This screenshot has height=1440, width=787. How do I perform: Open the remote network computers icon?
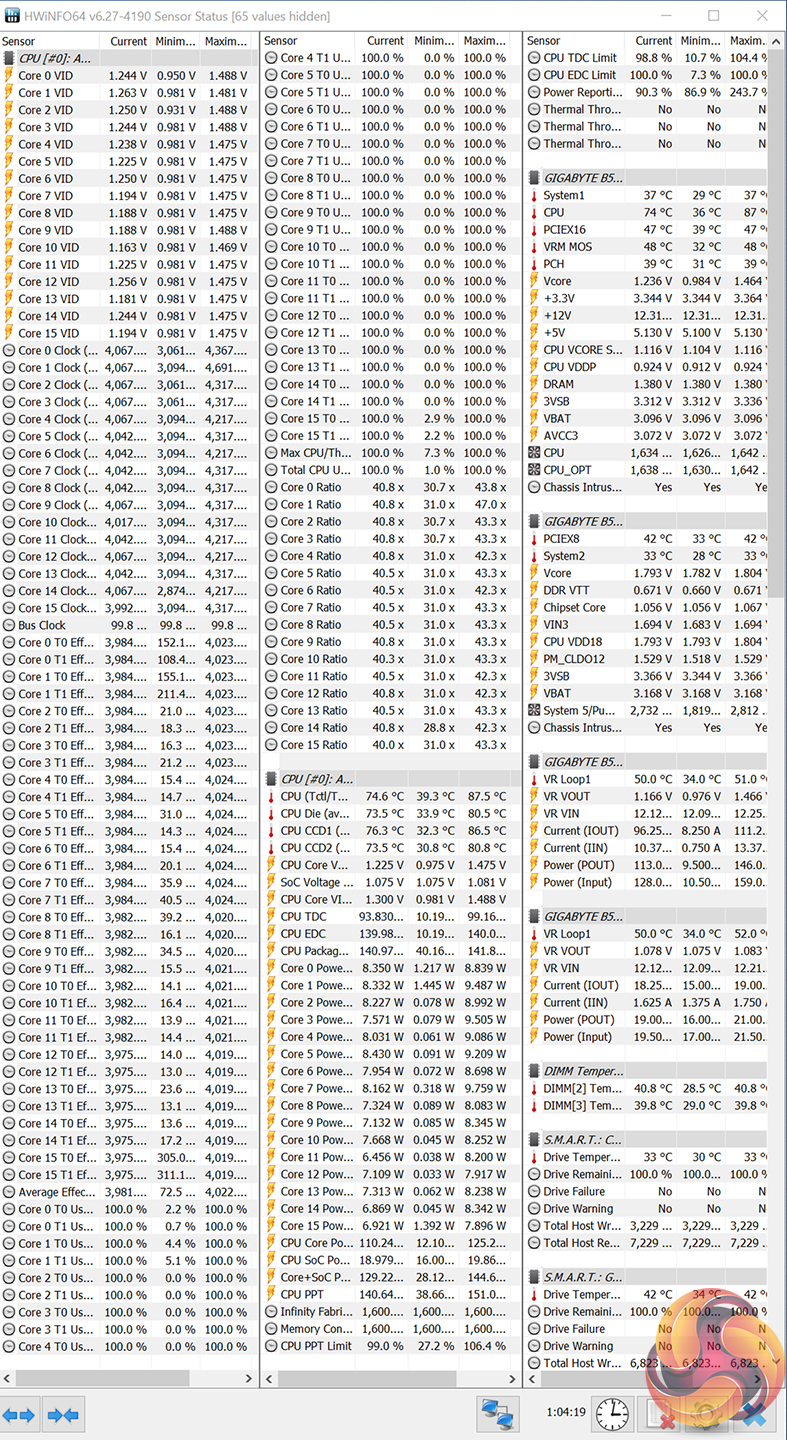coord(497,1415)
